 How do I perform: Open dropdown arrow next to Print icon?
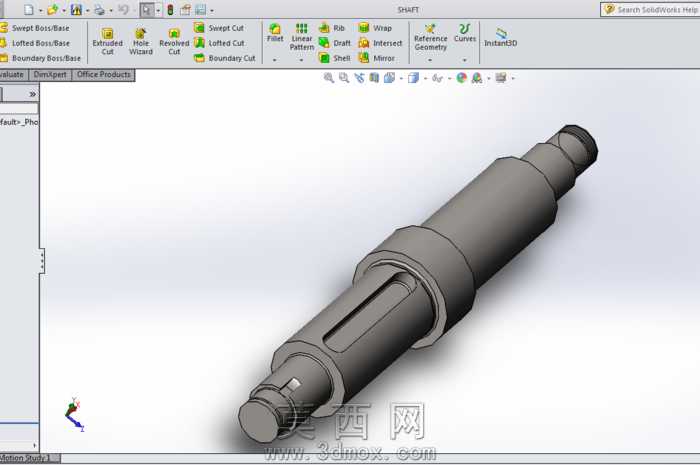[x=111, y=10]
